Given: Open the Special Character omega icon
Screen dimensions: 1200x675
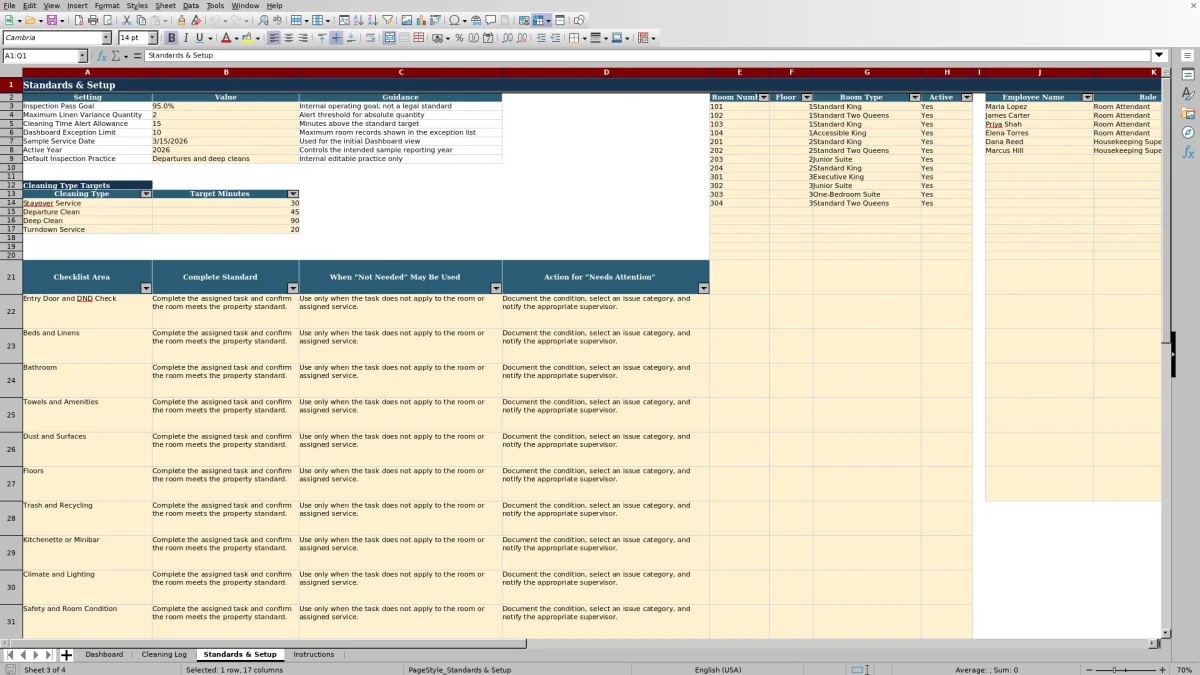Looking at the screenshot, I should click(455, 20).
